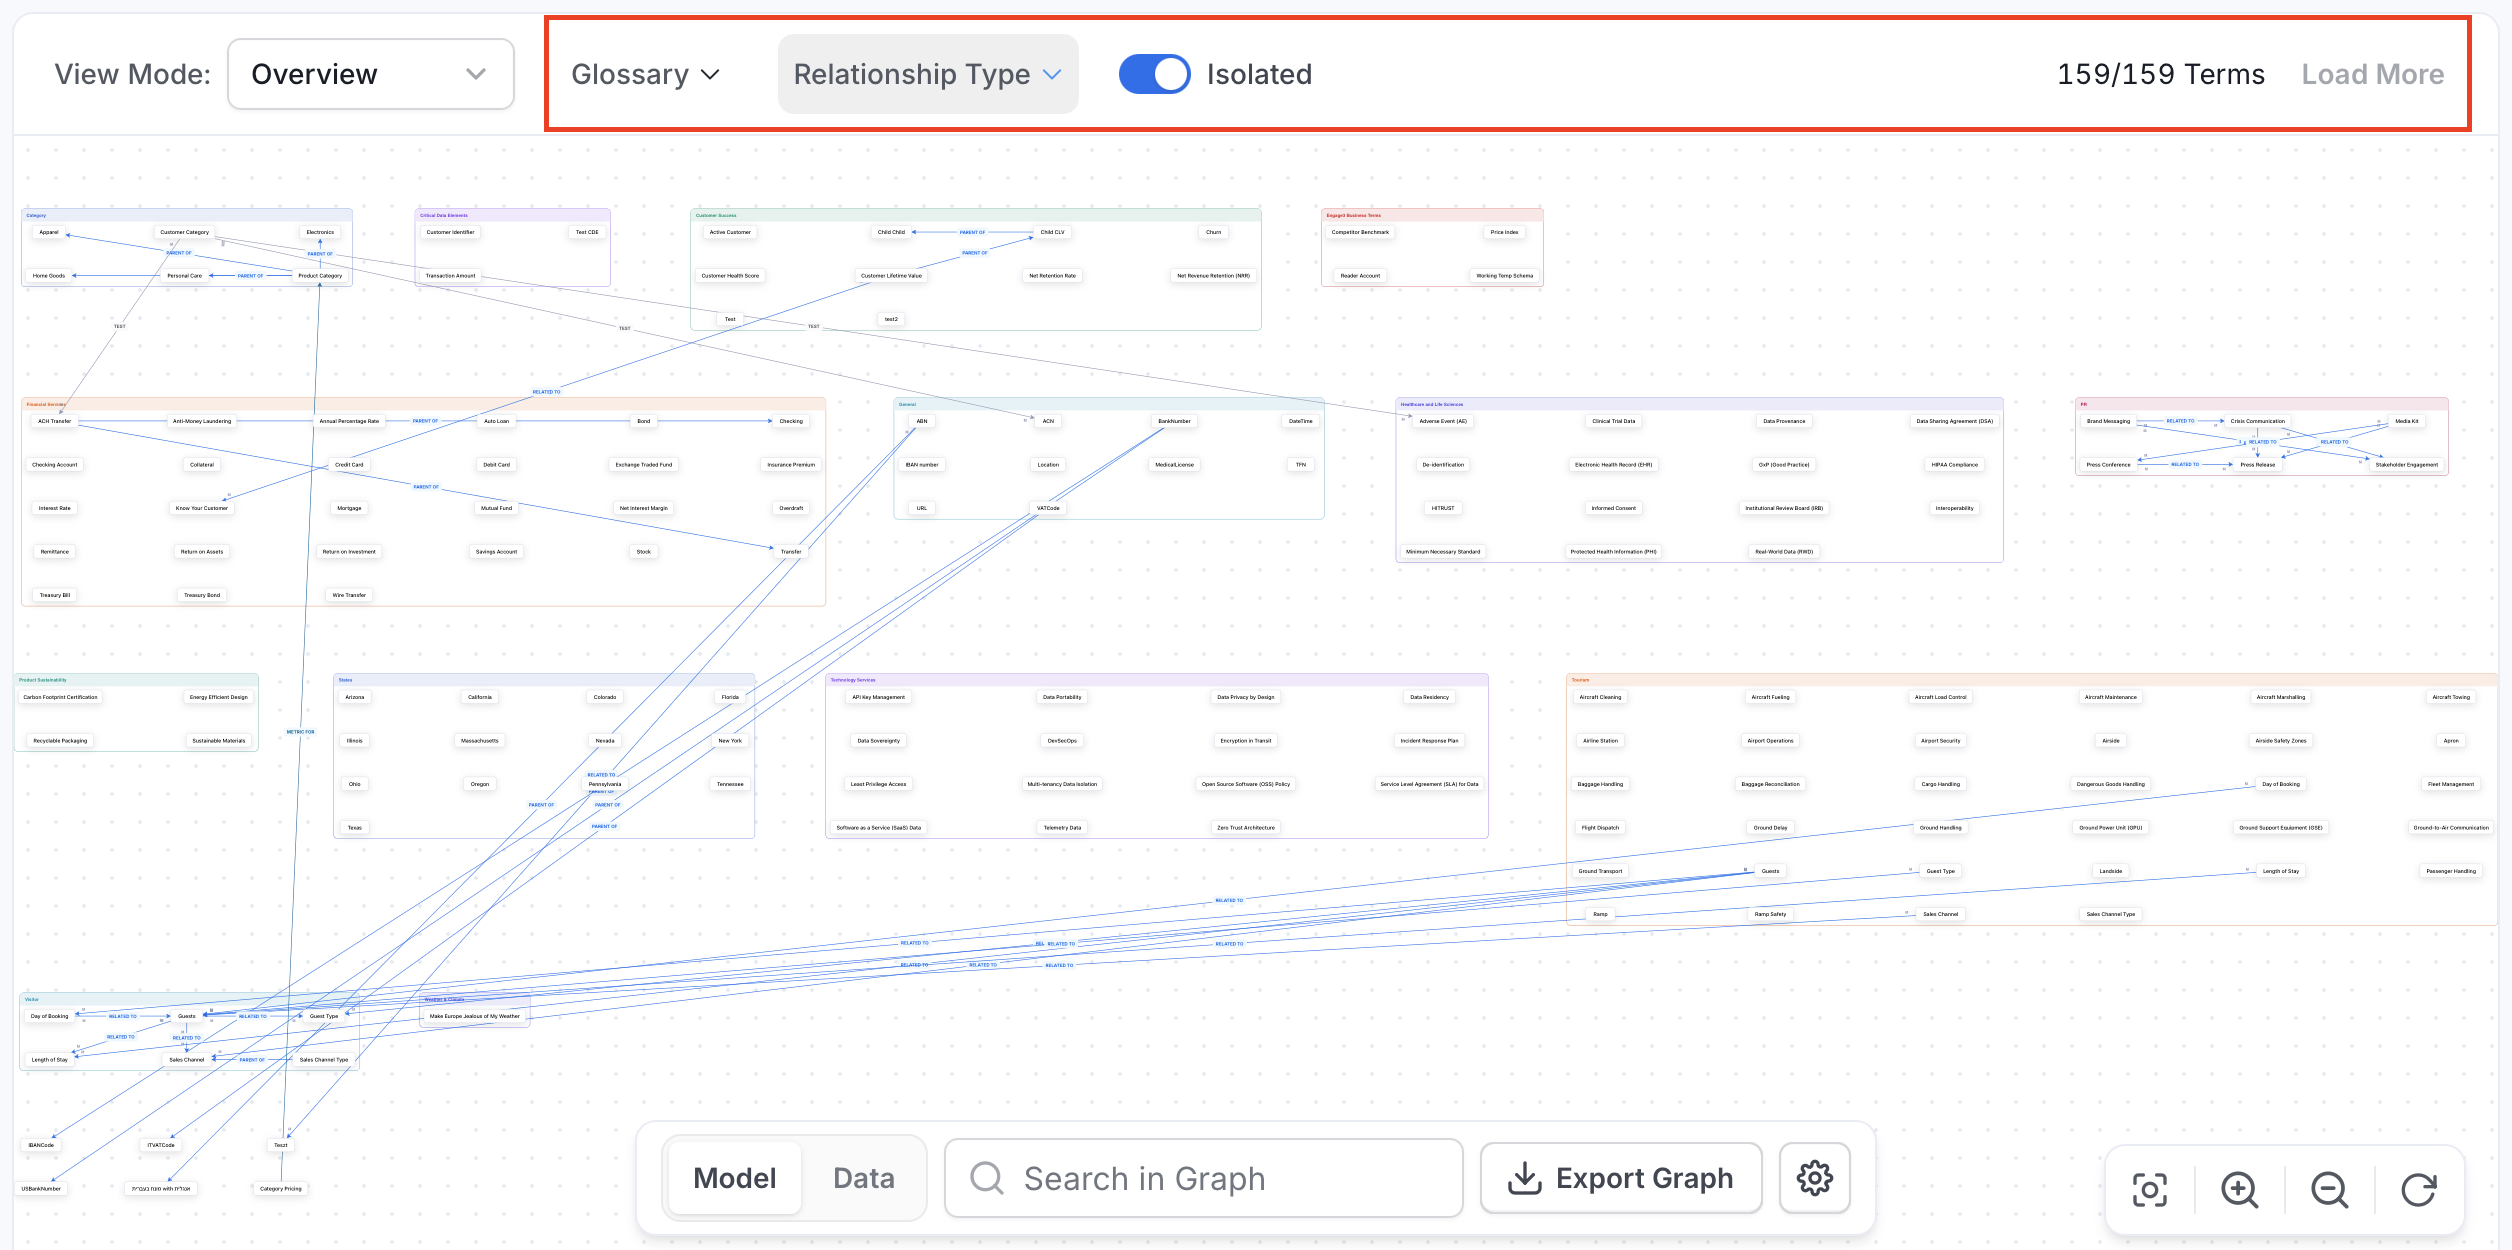The image size is (2512, 1250).
Task: Click the HITRUST node
Action: [1443, 508]
